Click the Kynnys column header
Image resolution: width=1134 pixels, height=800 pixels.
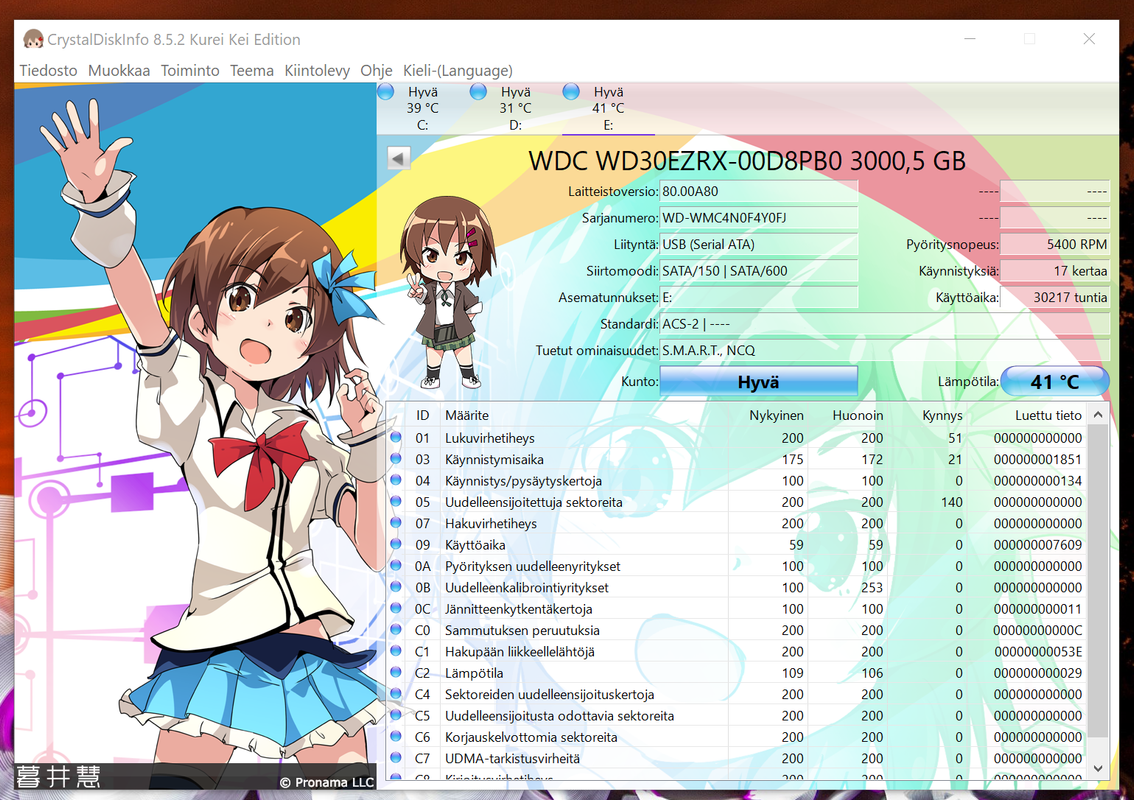(942, 415)
